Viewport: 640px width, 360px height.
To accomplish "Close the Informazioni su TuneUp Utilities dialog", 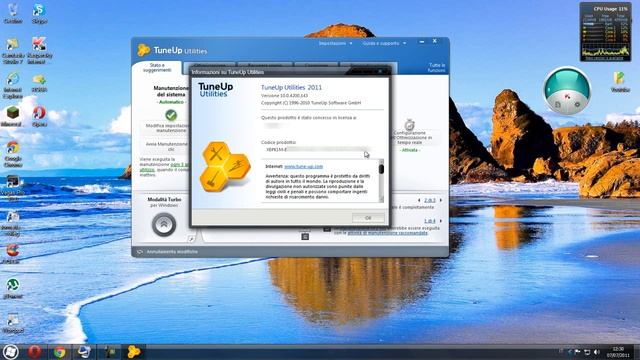I will coord(380,72).
